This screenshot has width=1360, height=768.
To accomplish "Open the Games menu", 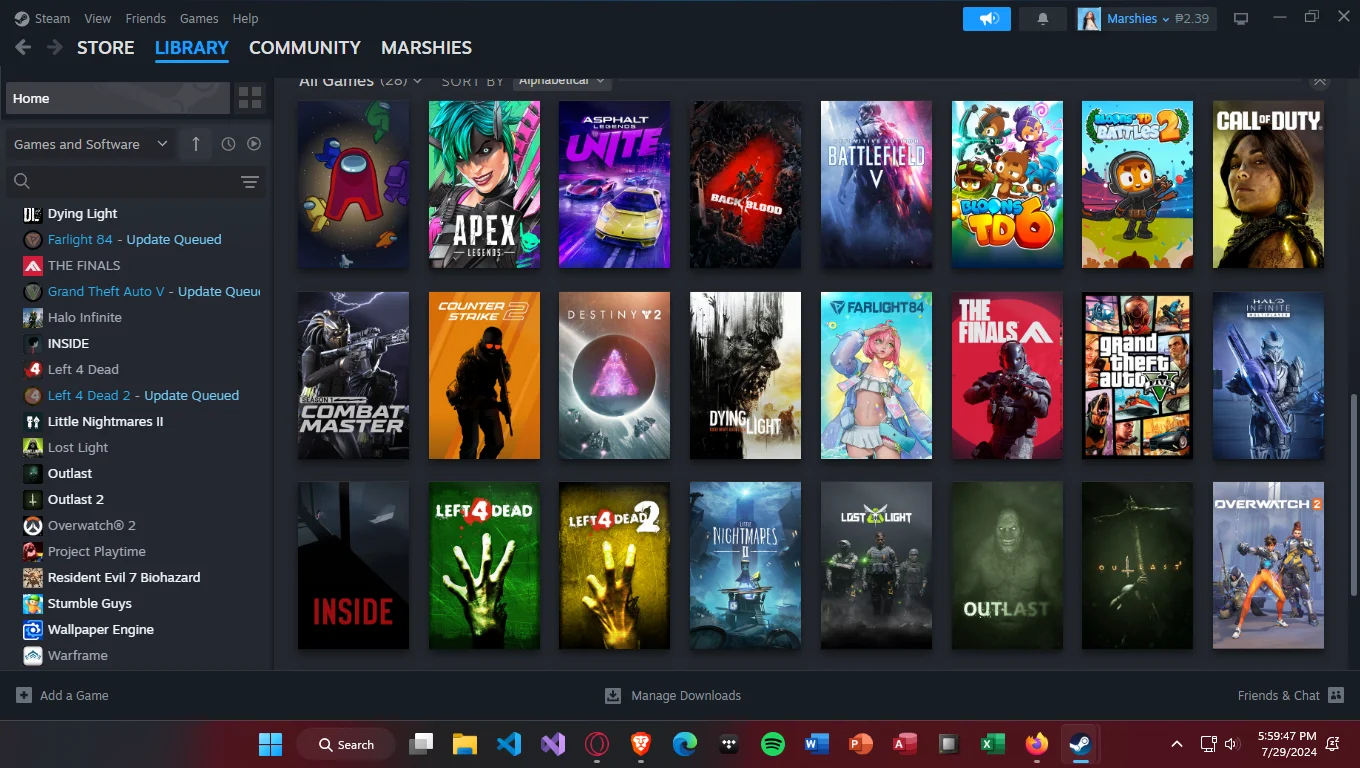I will tap(199, 18).
